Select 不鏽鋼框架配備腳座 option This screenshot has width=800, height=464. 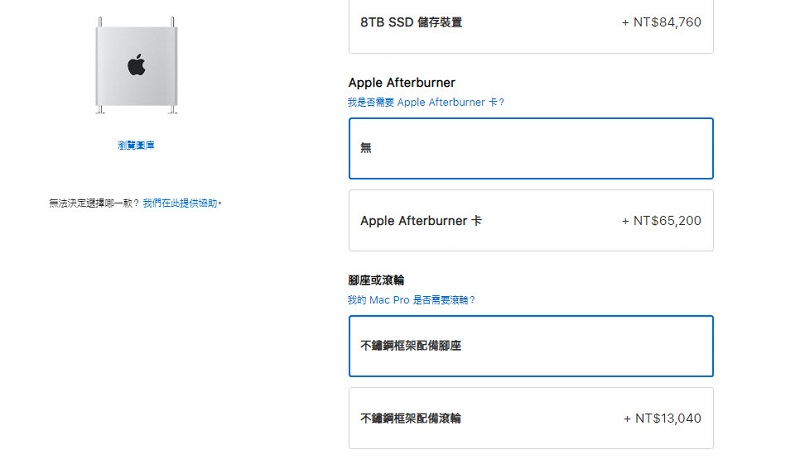tap(531, 346)
